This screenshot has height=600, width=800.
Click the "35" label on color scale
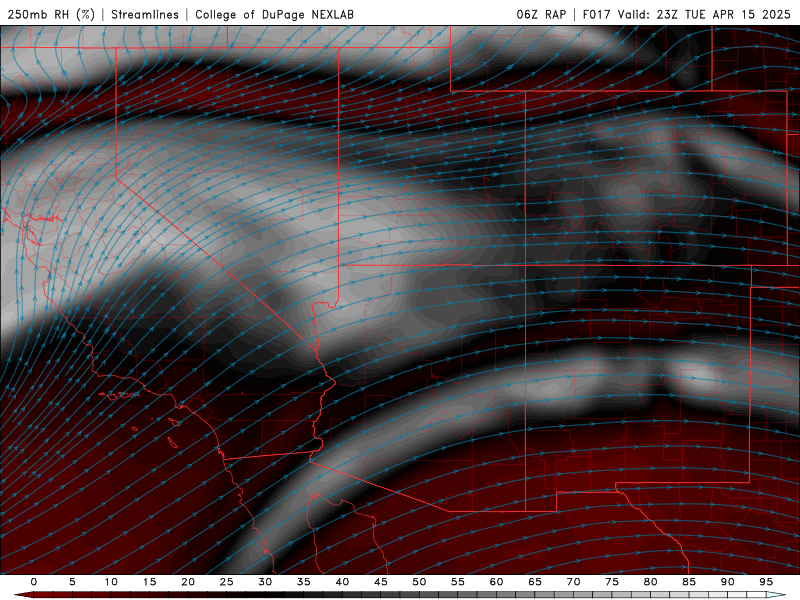(304, 582)
